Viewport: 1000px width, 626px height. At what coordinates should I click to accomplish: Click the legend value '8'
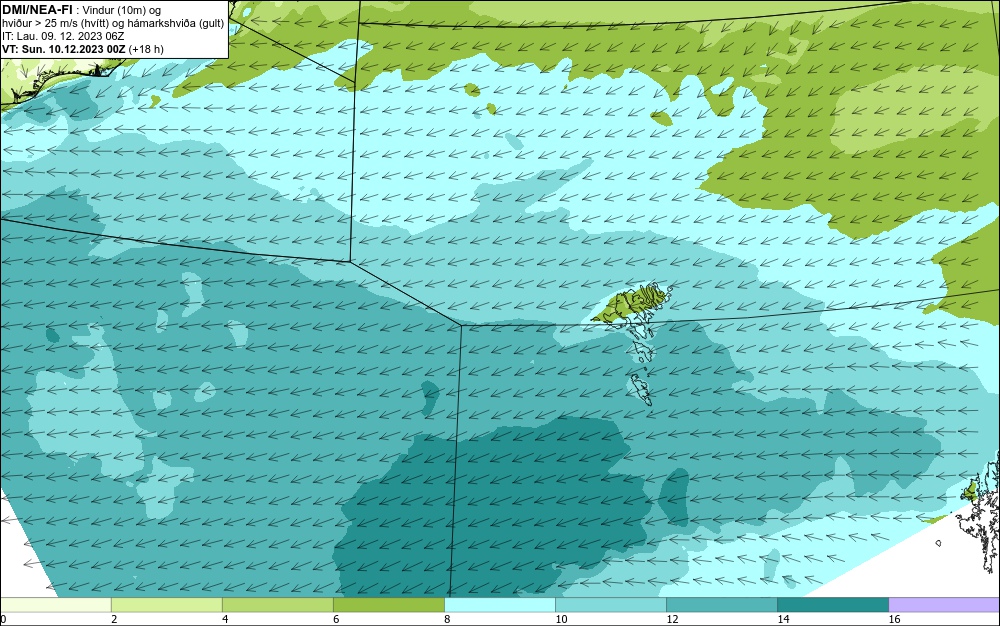[x=446, y=619]
